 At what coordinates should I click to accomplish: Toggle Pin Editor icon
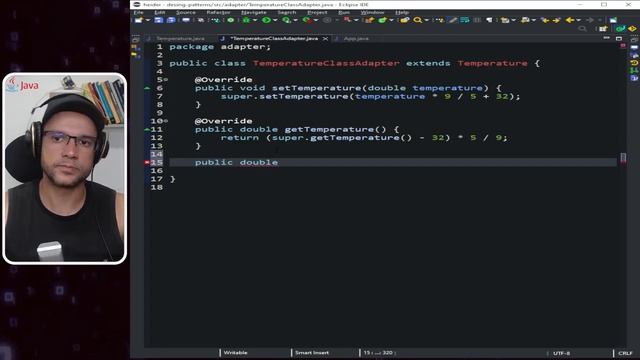(613, 20)
